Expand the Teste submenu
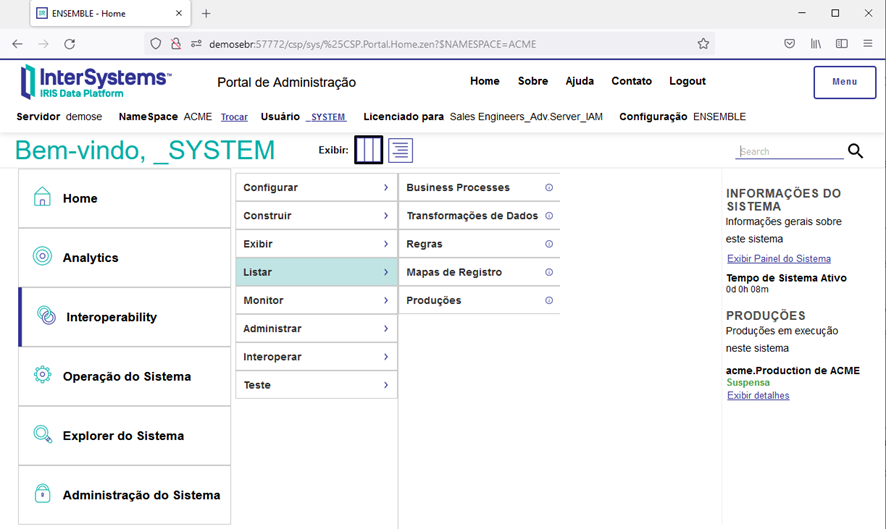The height and width of the screenshot is (529, 886). tap(316, 385)
